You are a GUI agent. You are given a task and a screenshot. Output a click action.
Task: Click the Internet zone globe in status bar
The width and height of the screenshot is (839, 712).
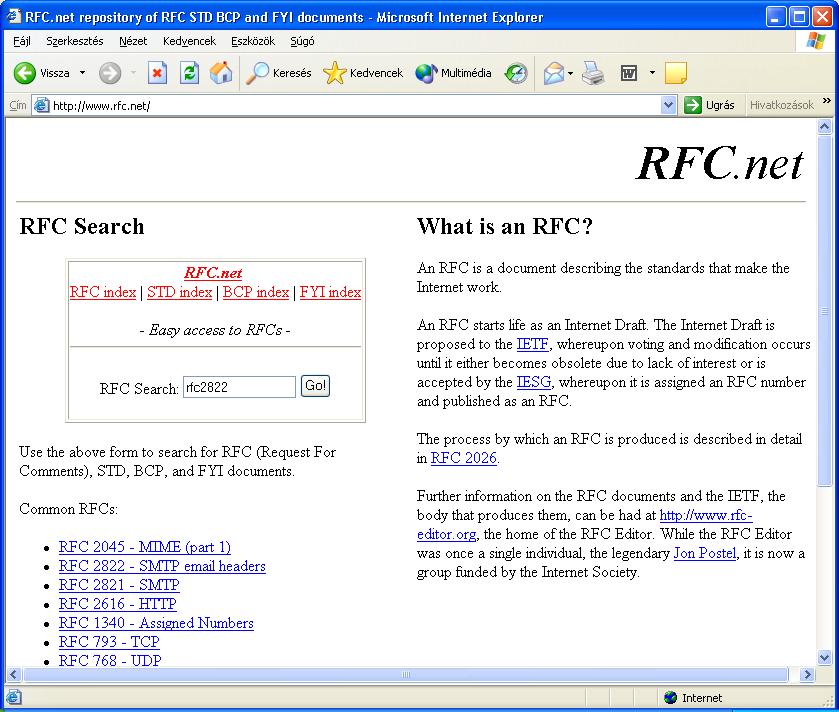click(x=670, y=698)
